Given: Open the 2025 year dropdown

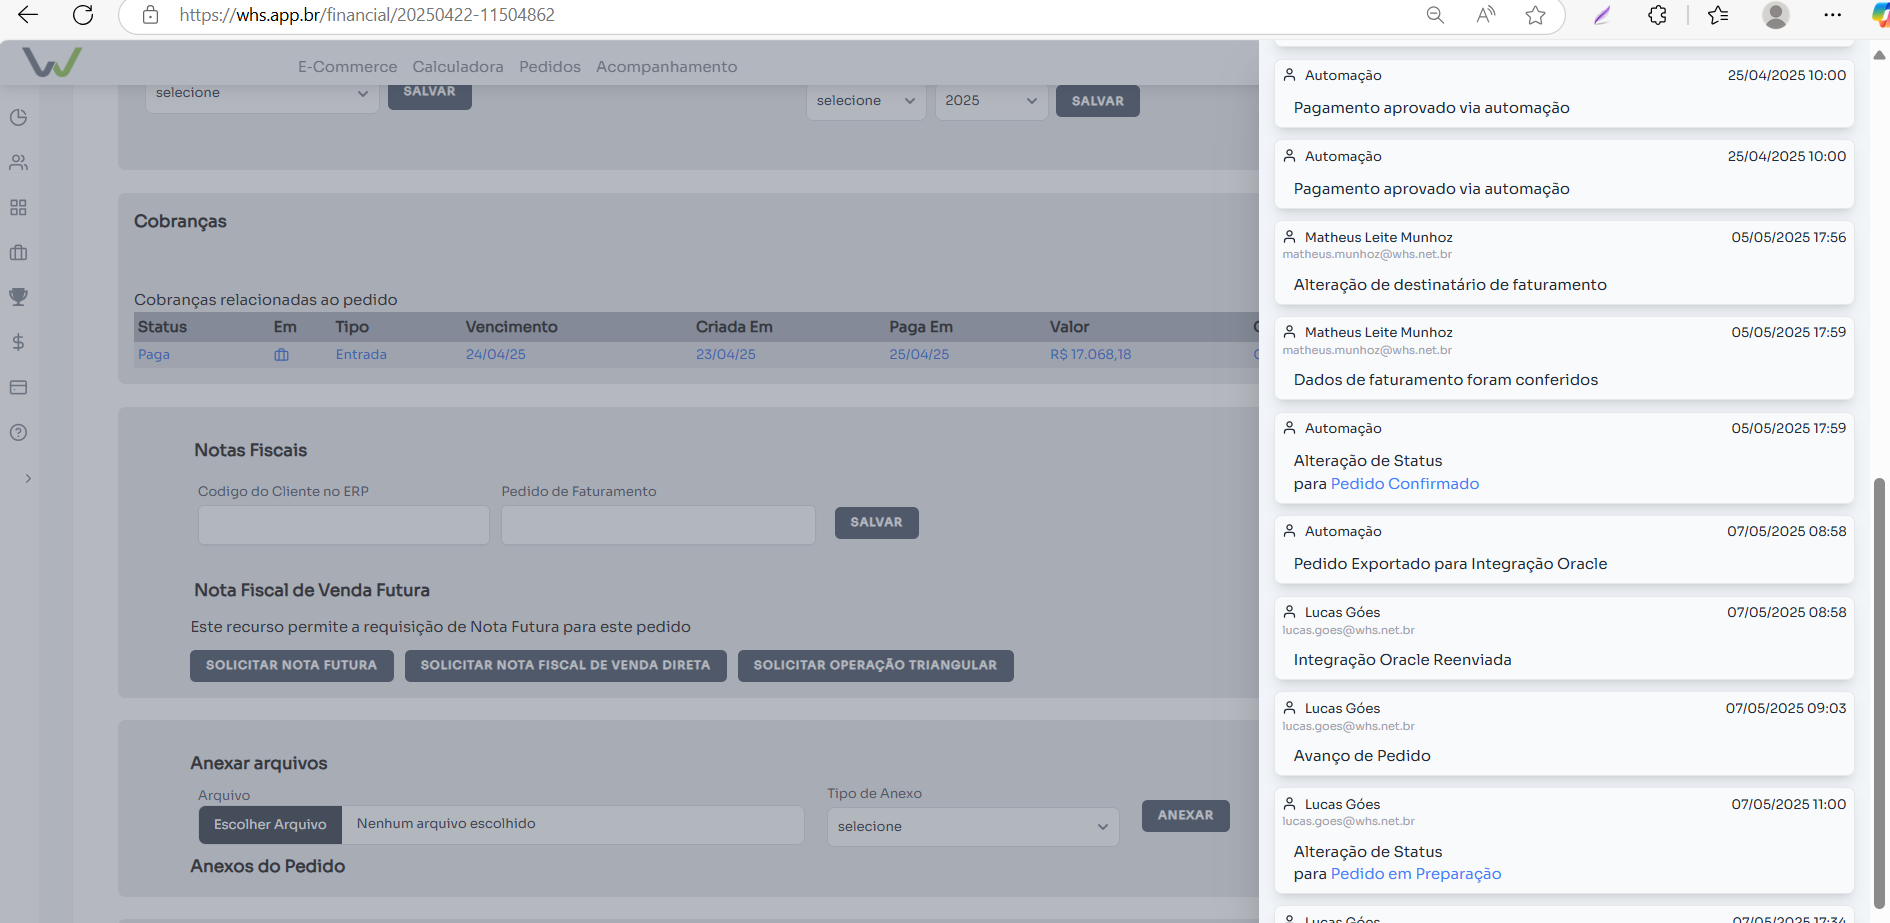Looking at the screenshot, I should click(x=990, y=101).
